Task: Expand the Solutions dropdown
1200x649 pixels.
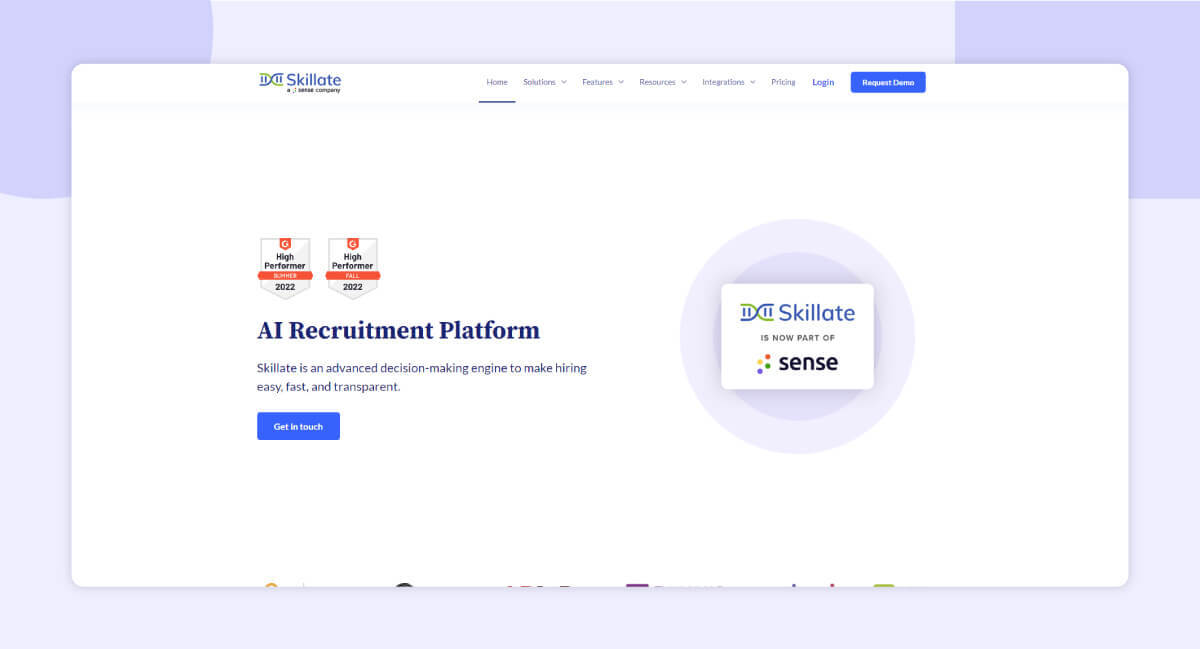Action: coord(544,82)
